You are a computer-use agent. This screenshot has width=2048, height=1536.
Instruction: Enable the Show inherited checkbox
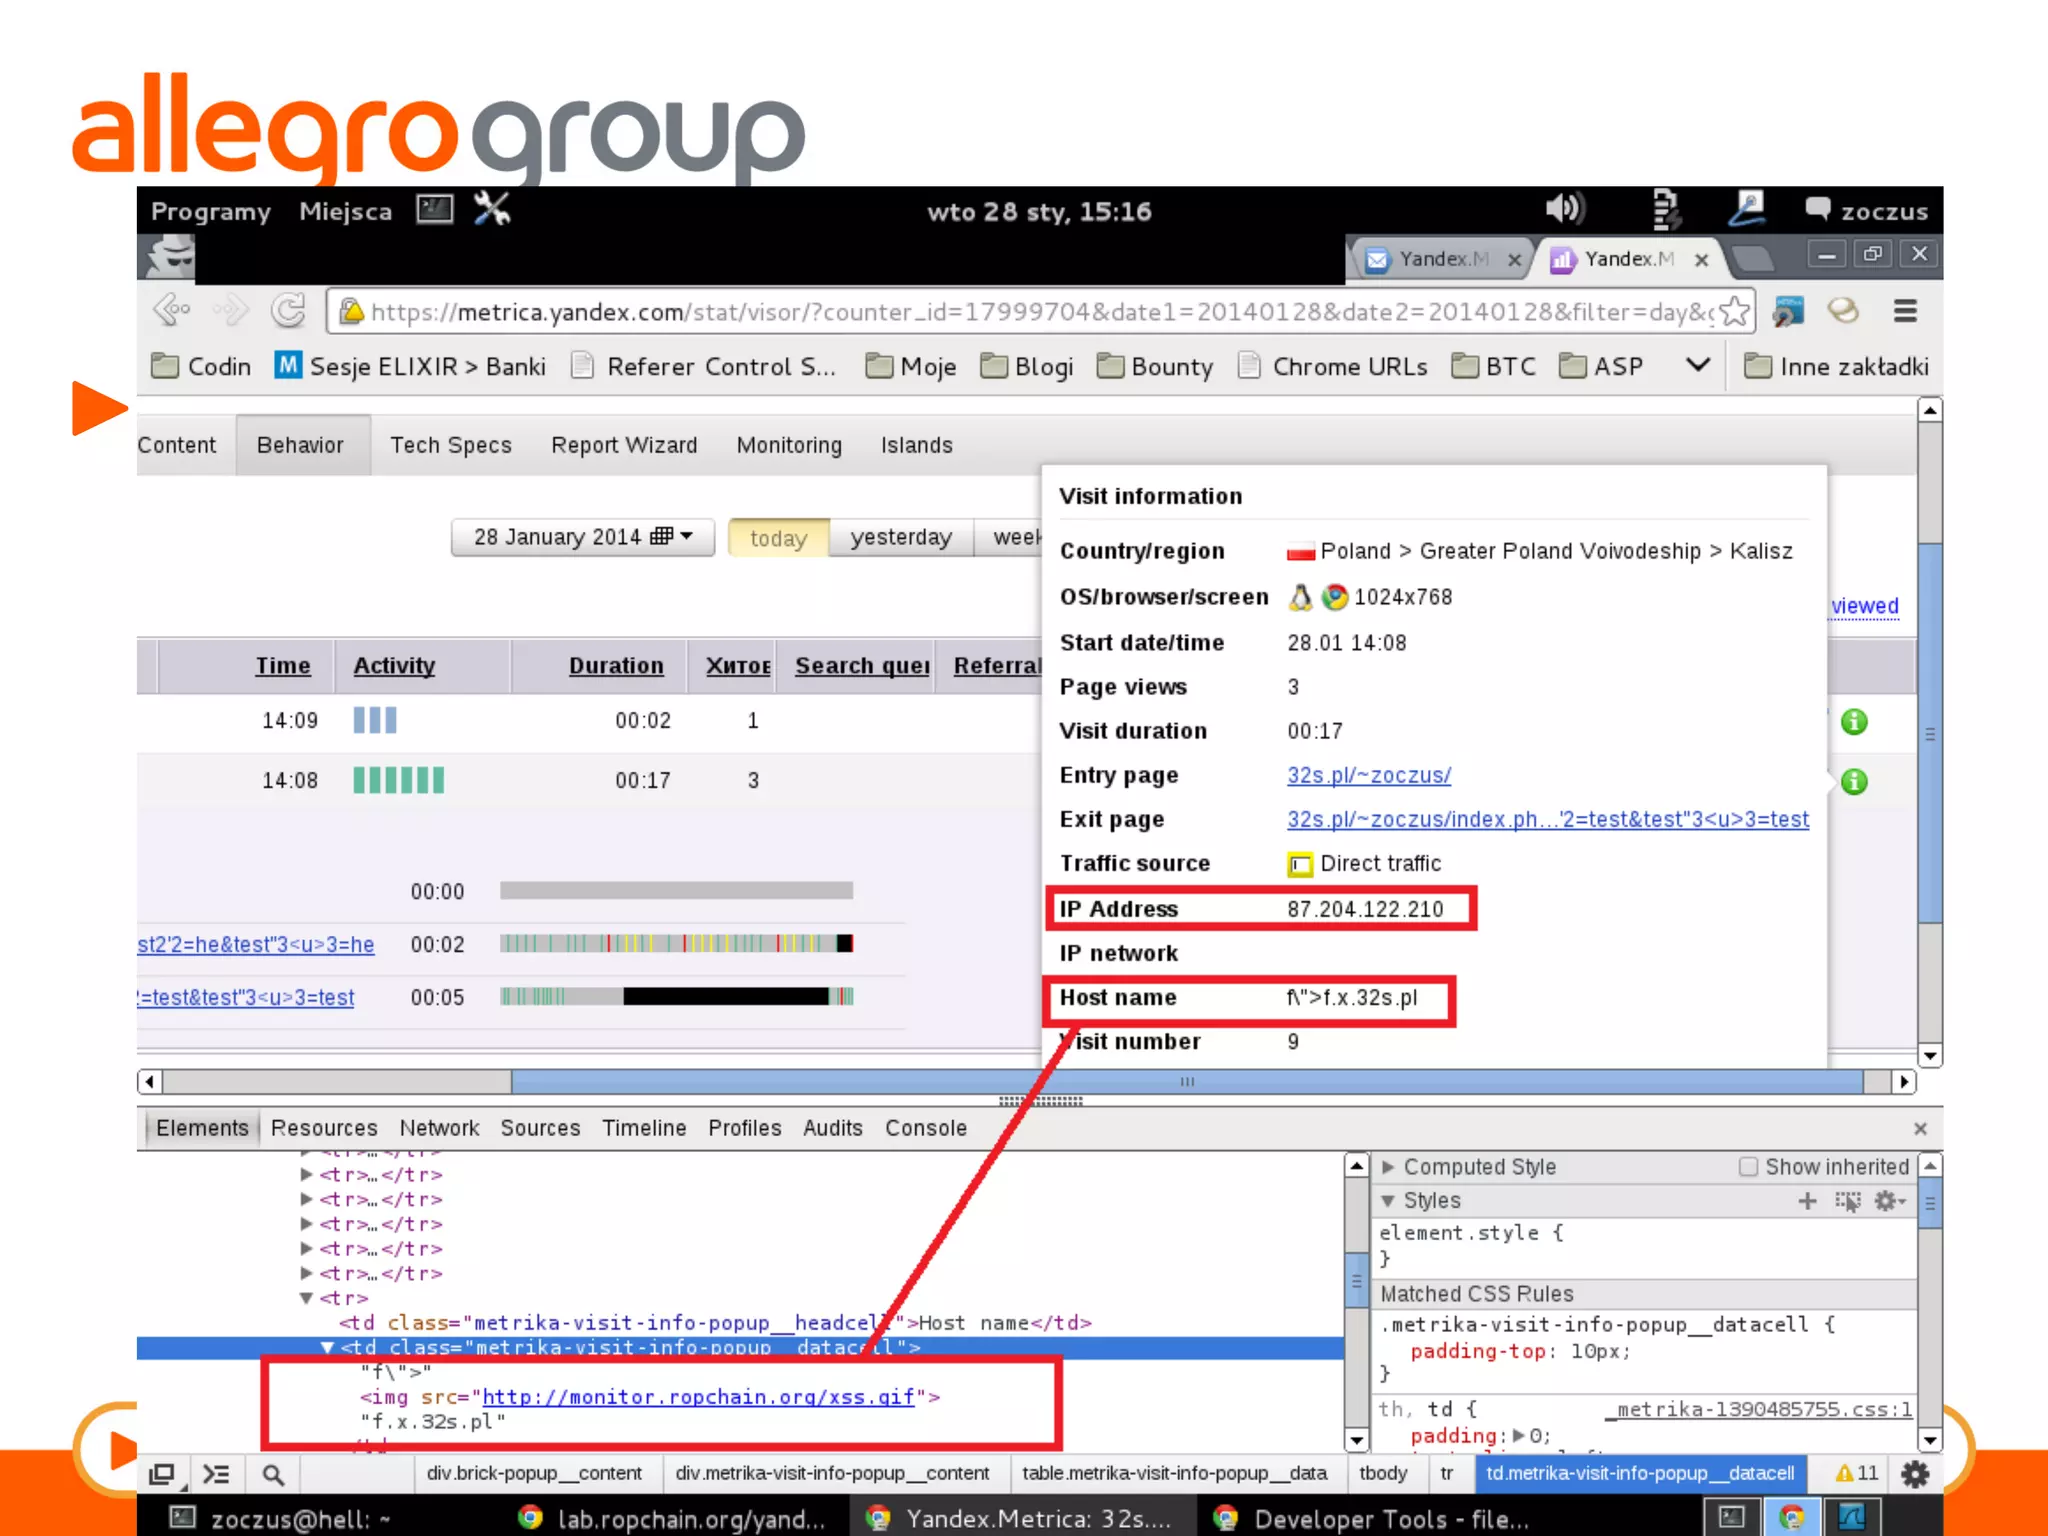[x=1748, y=1167]
